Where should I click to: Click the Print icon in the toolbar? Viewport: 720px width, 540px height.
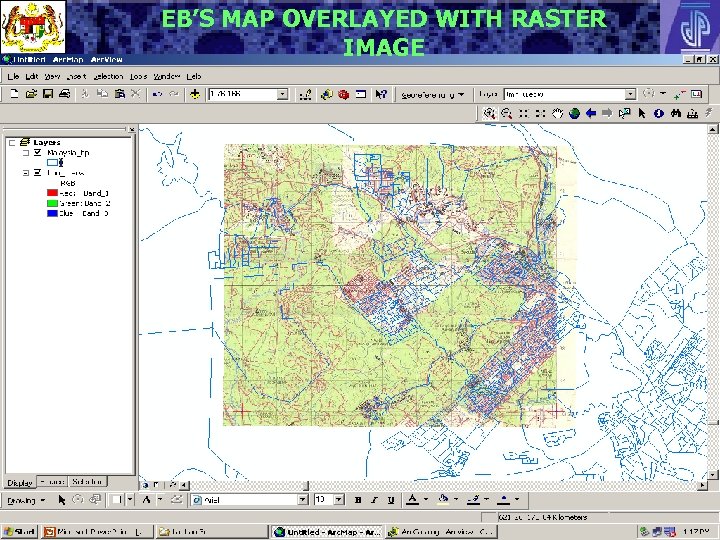pyautogui.click(x=65, y=94)
